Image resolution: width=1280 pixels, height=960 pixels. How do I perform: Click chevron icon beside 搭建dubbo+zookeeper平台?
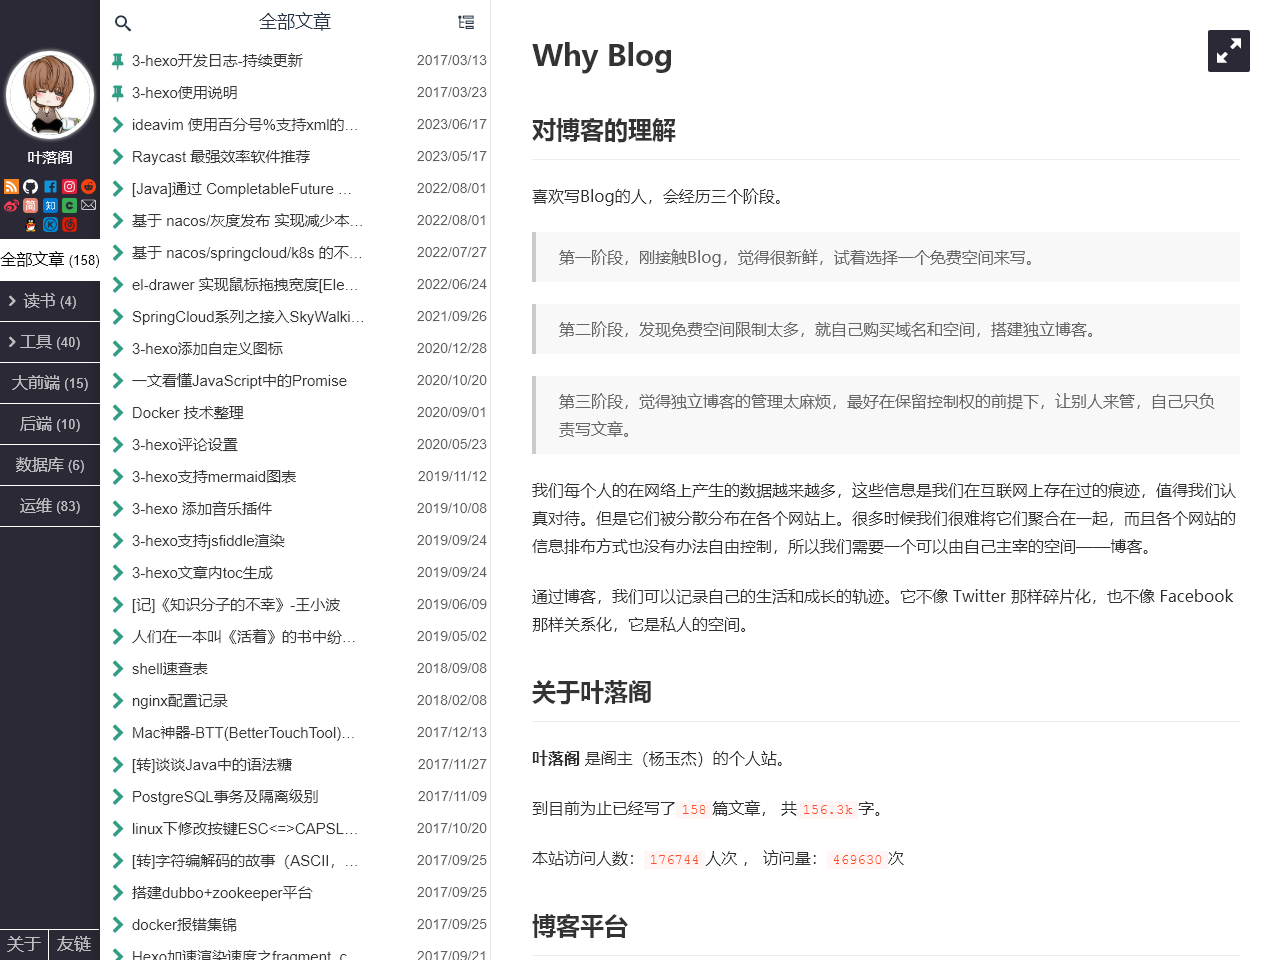pos(118,893)
